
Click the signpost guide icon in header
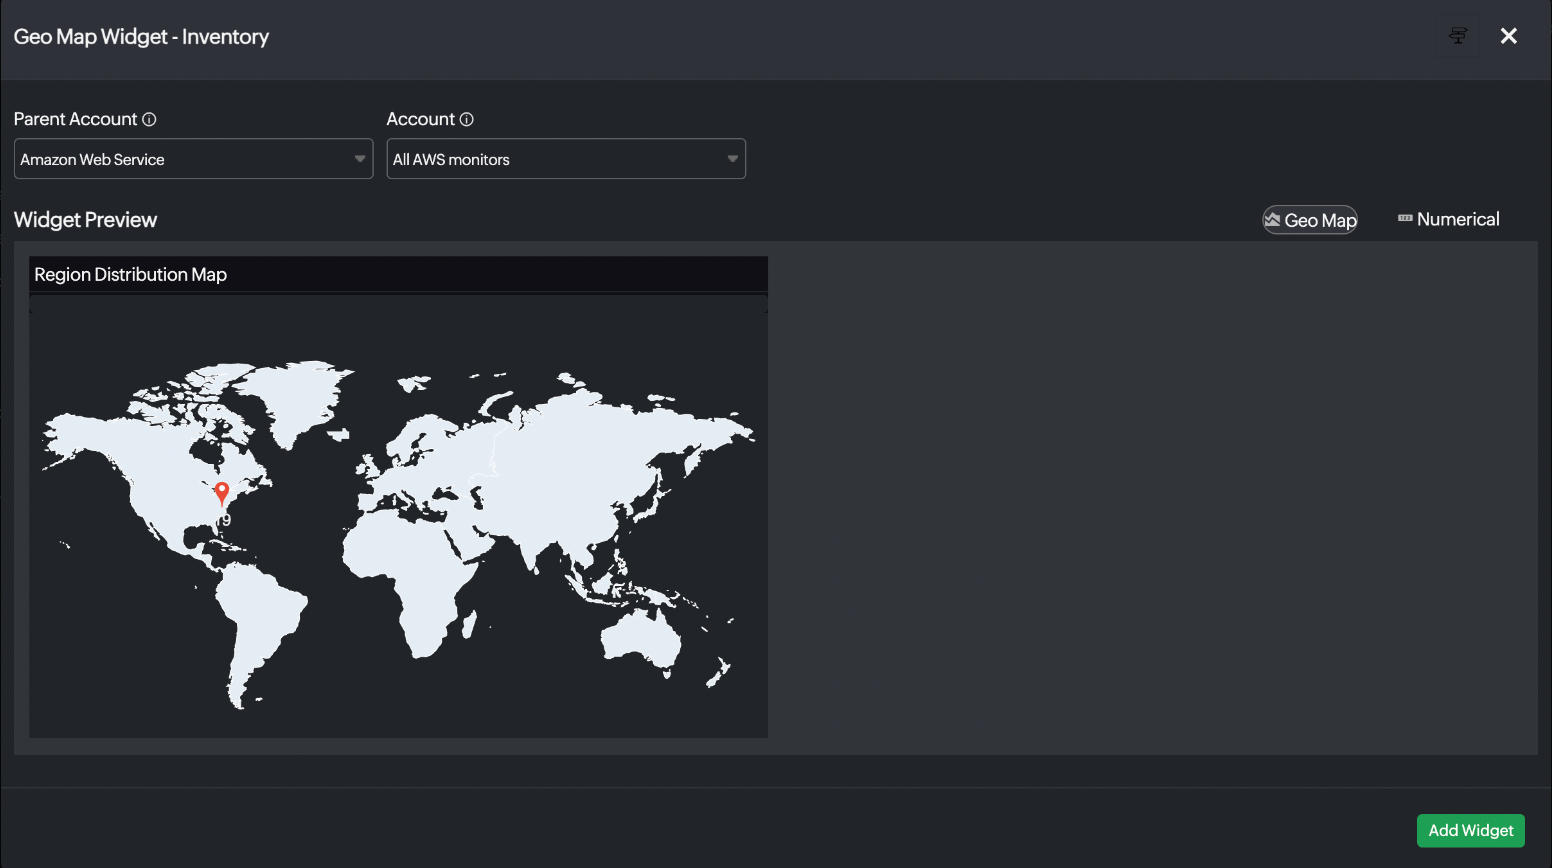pyautogui.click(x=1458, y=36)
